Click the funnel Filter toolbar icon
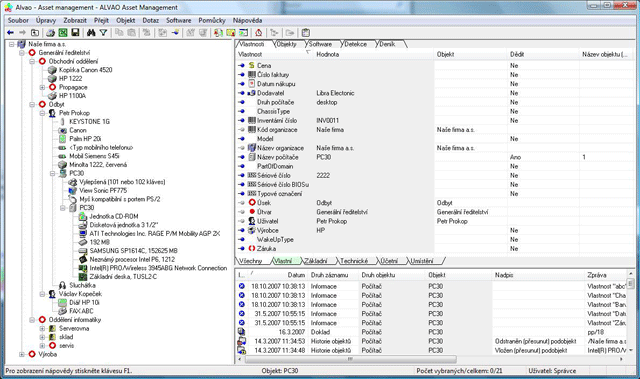The image size is (640, 379). tap(103, 33)
